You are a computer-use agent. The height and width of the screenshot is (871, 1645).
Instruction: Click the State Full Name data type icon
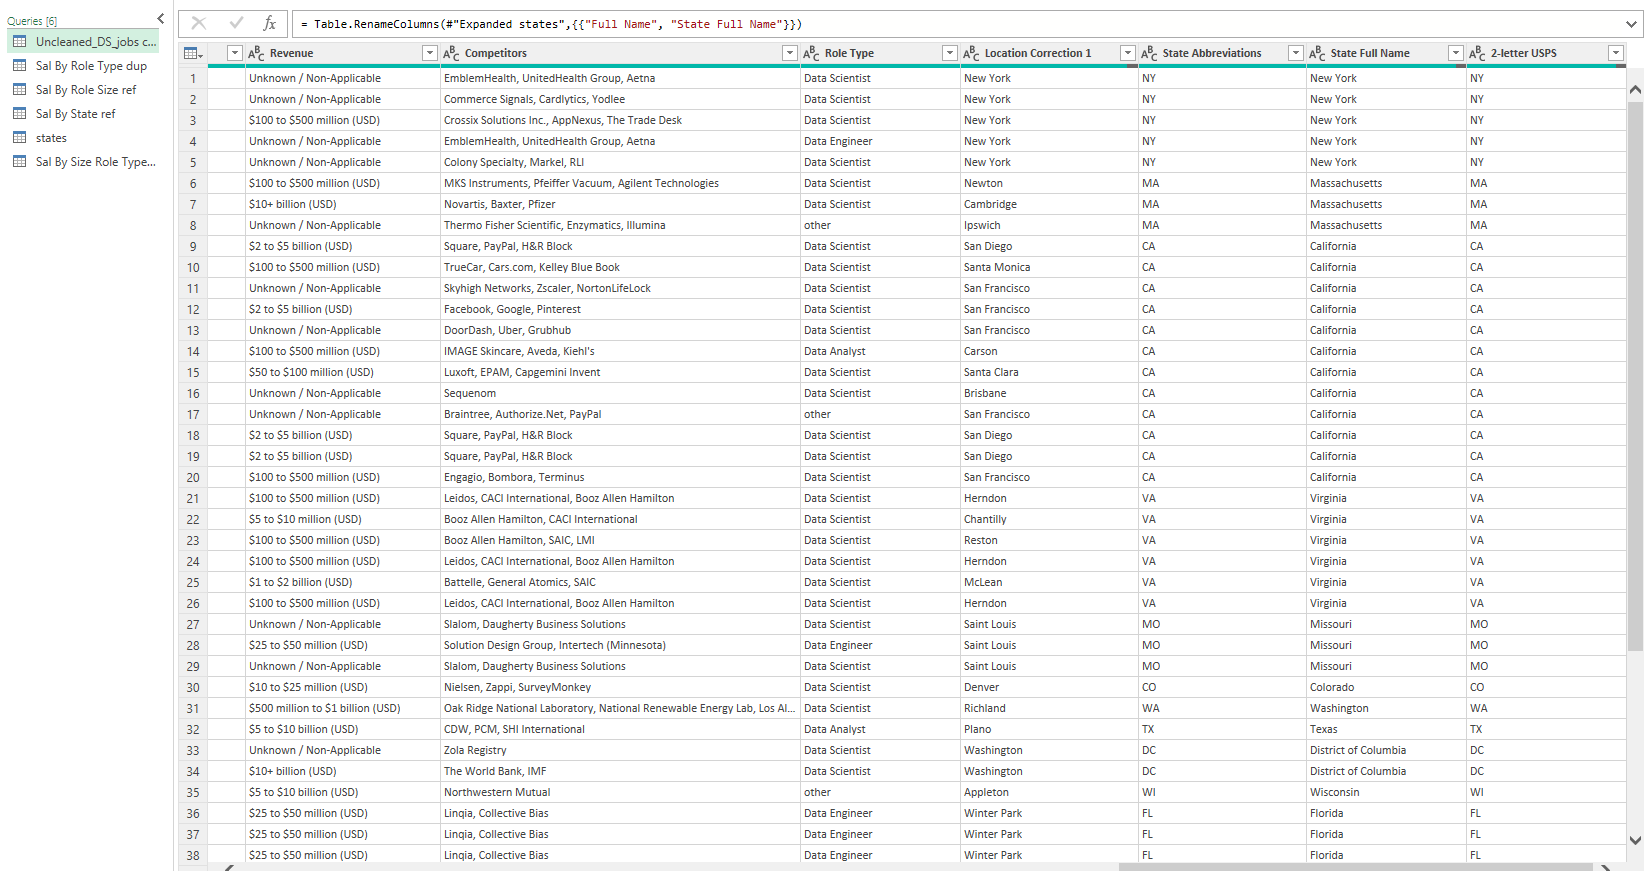(x=1318, y=53)
